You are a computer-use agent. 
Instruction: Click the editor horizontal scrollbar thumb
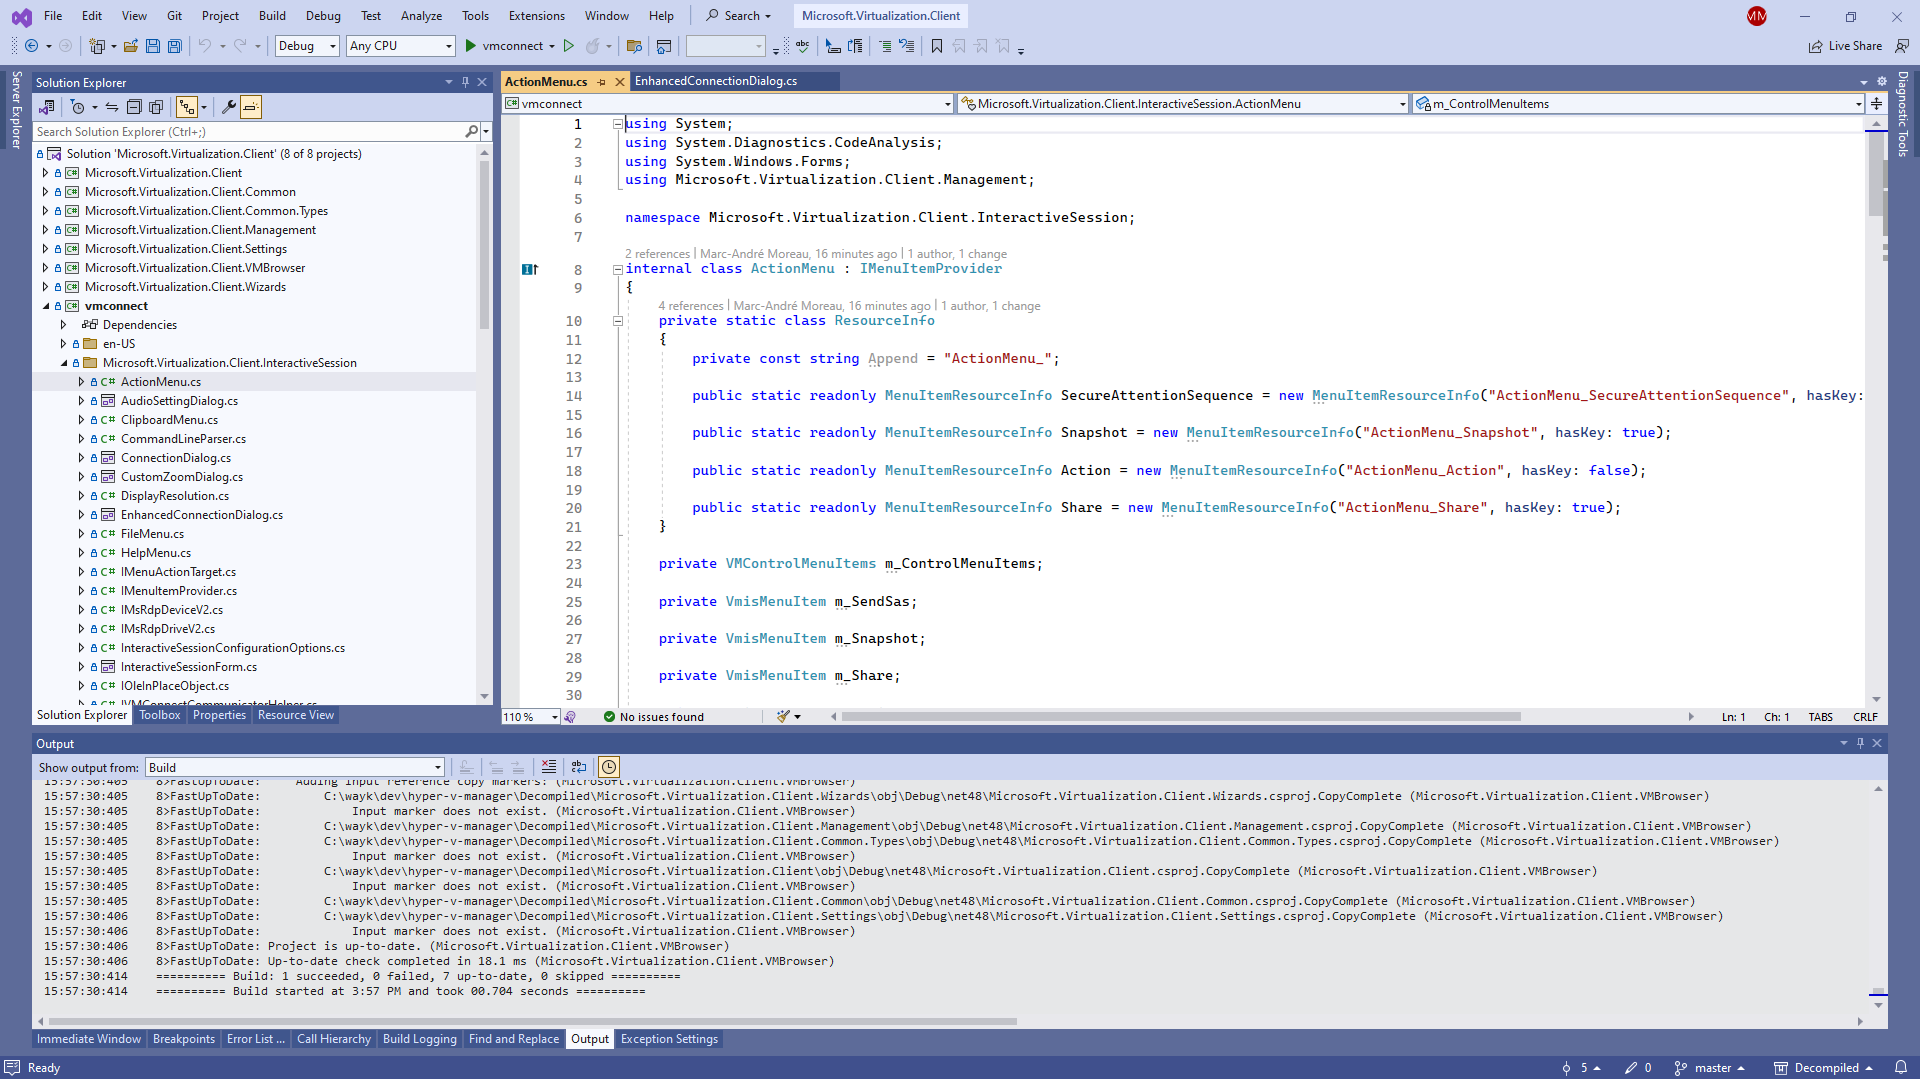[x=1180, y=717]
